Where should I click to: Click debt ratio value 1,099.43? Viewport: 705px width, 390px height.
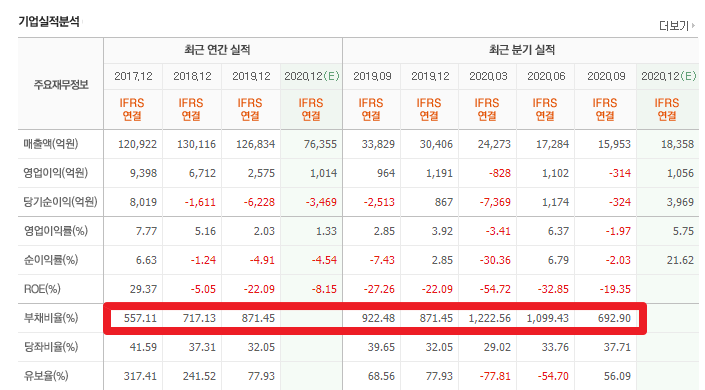pos(548,318)
